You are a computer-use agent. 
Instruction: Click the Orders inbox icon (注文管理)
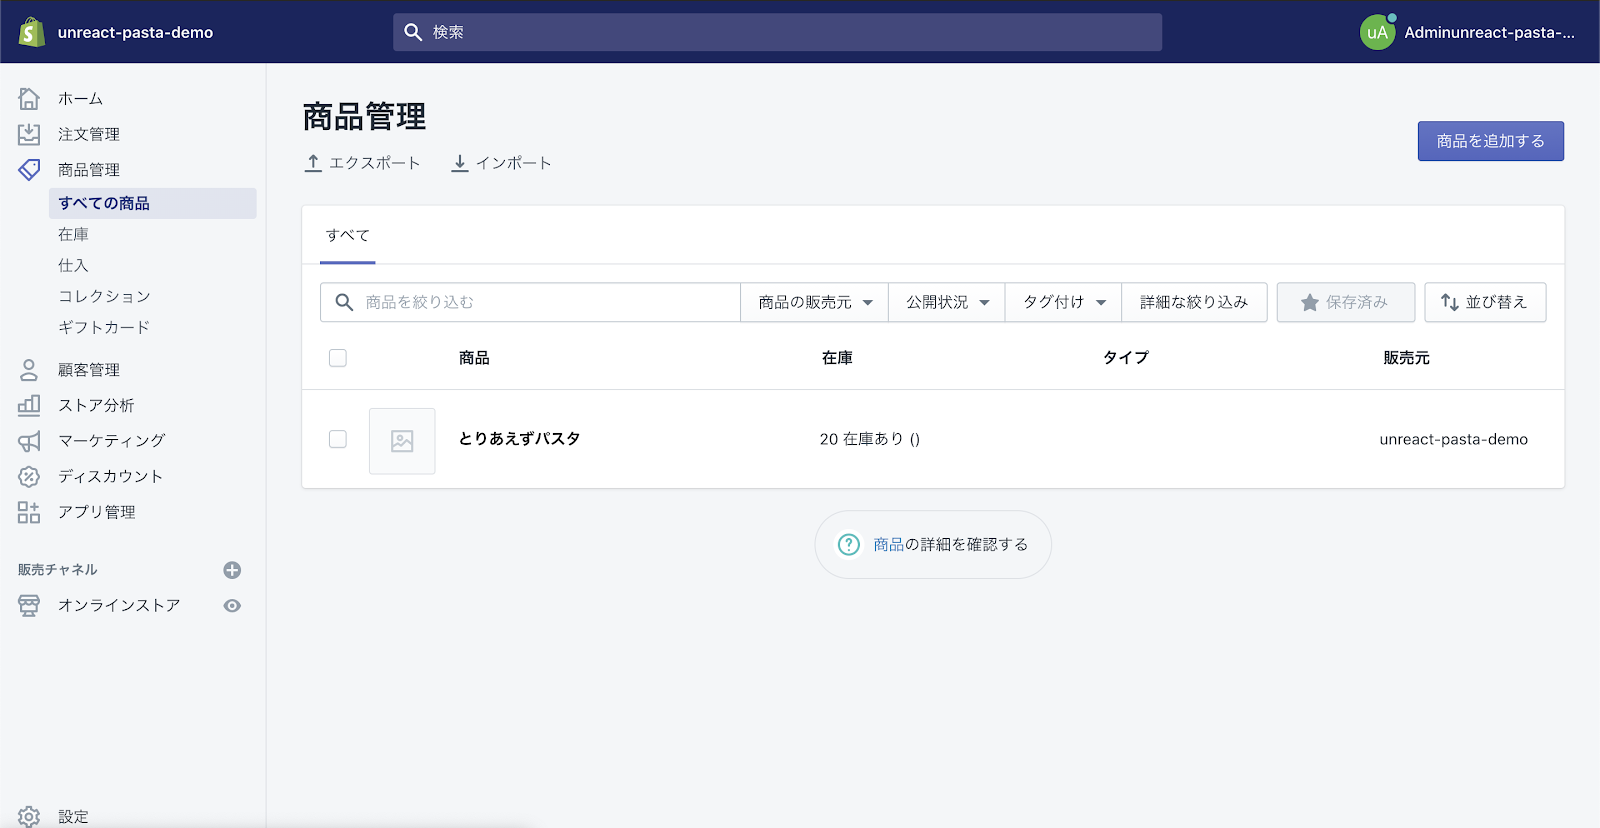coord(29,134)
